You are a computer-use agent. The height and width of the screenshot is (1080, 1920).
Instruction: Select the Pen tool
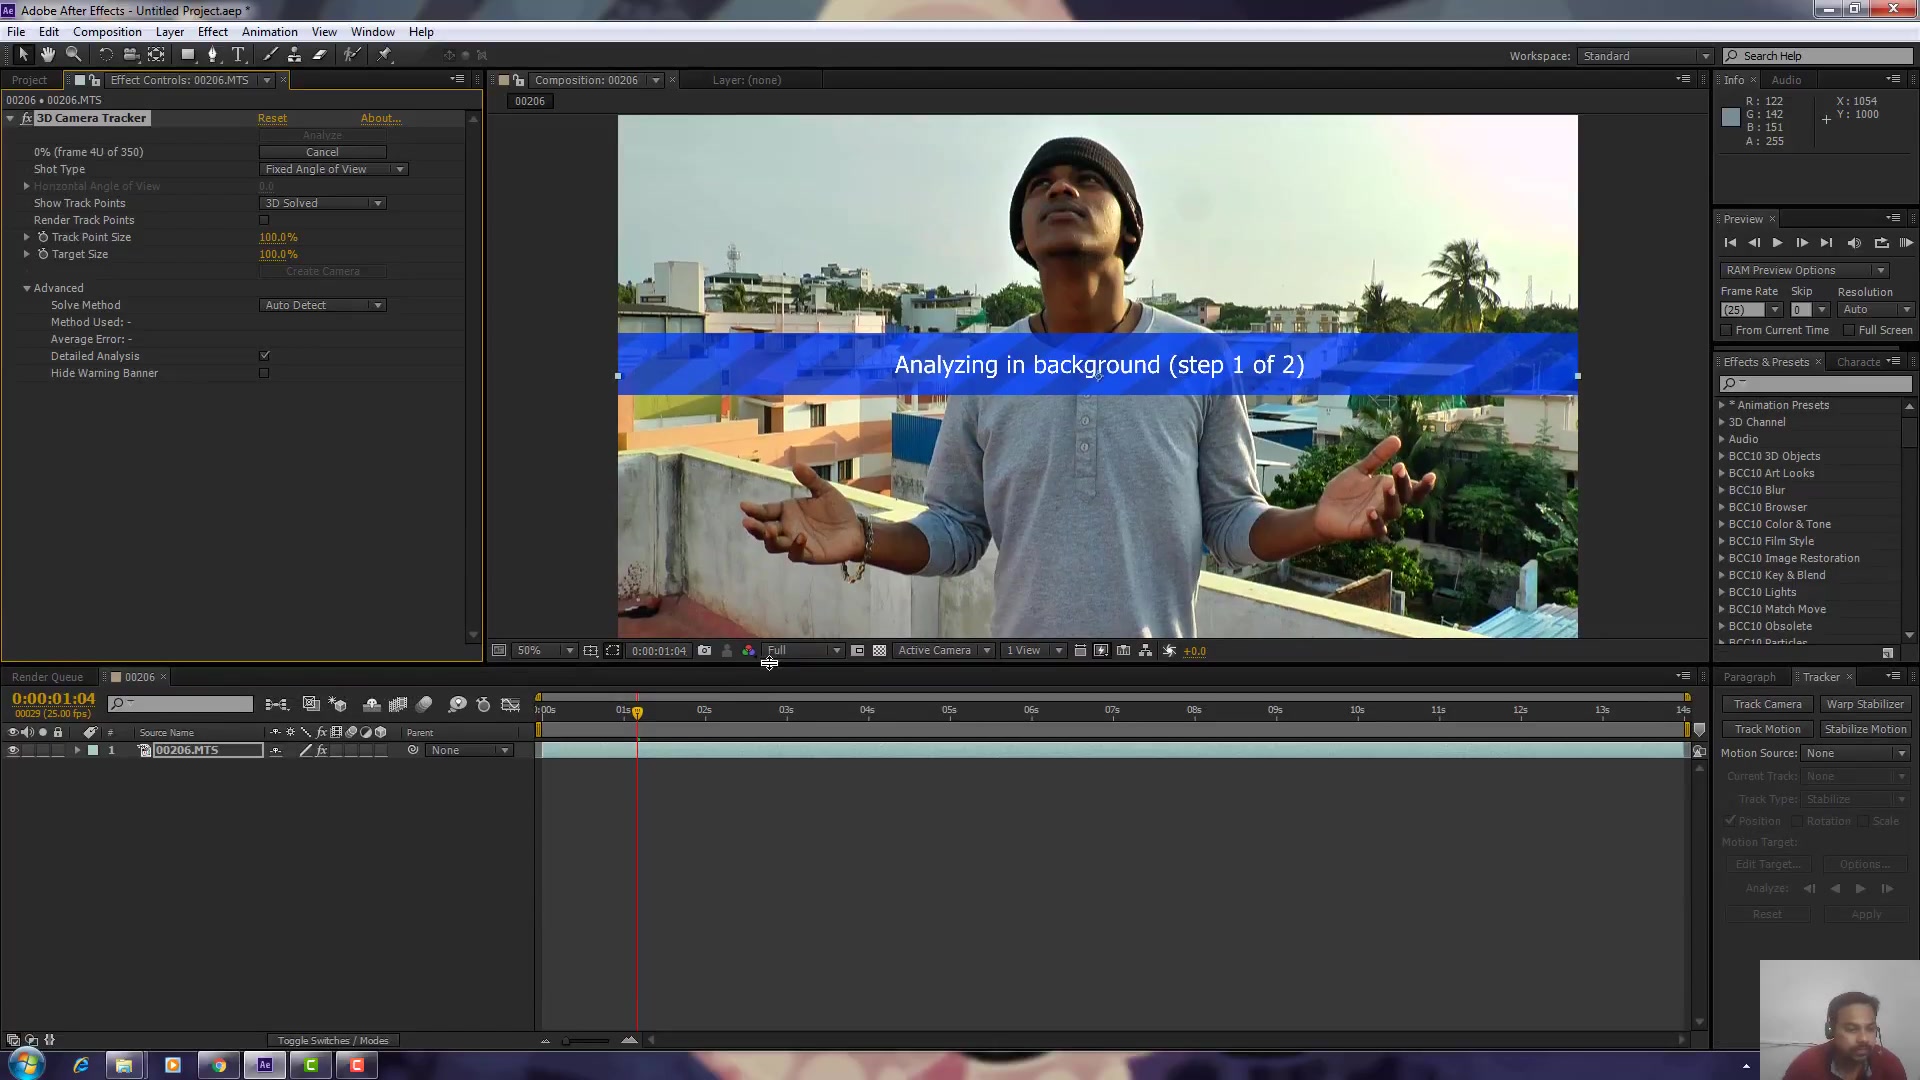coord(212,55)
